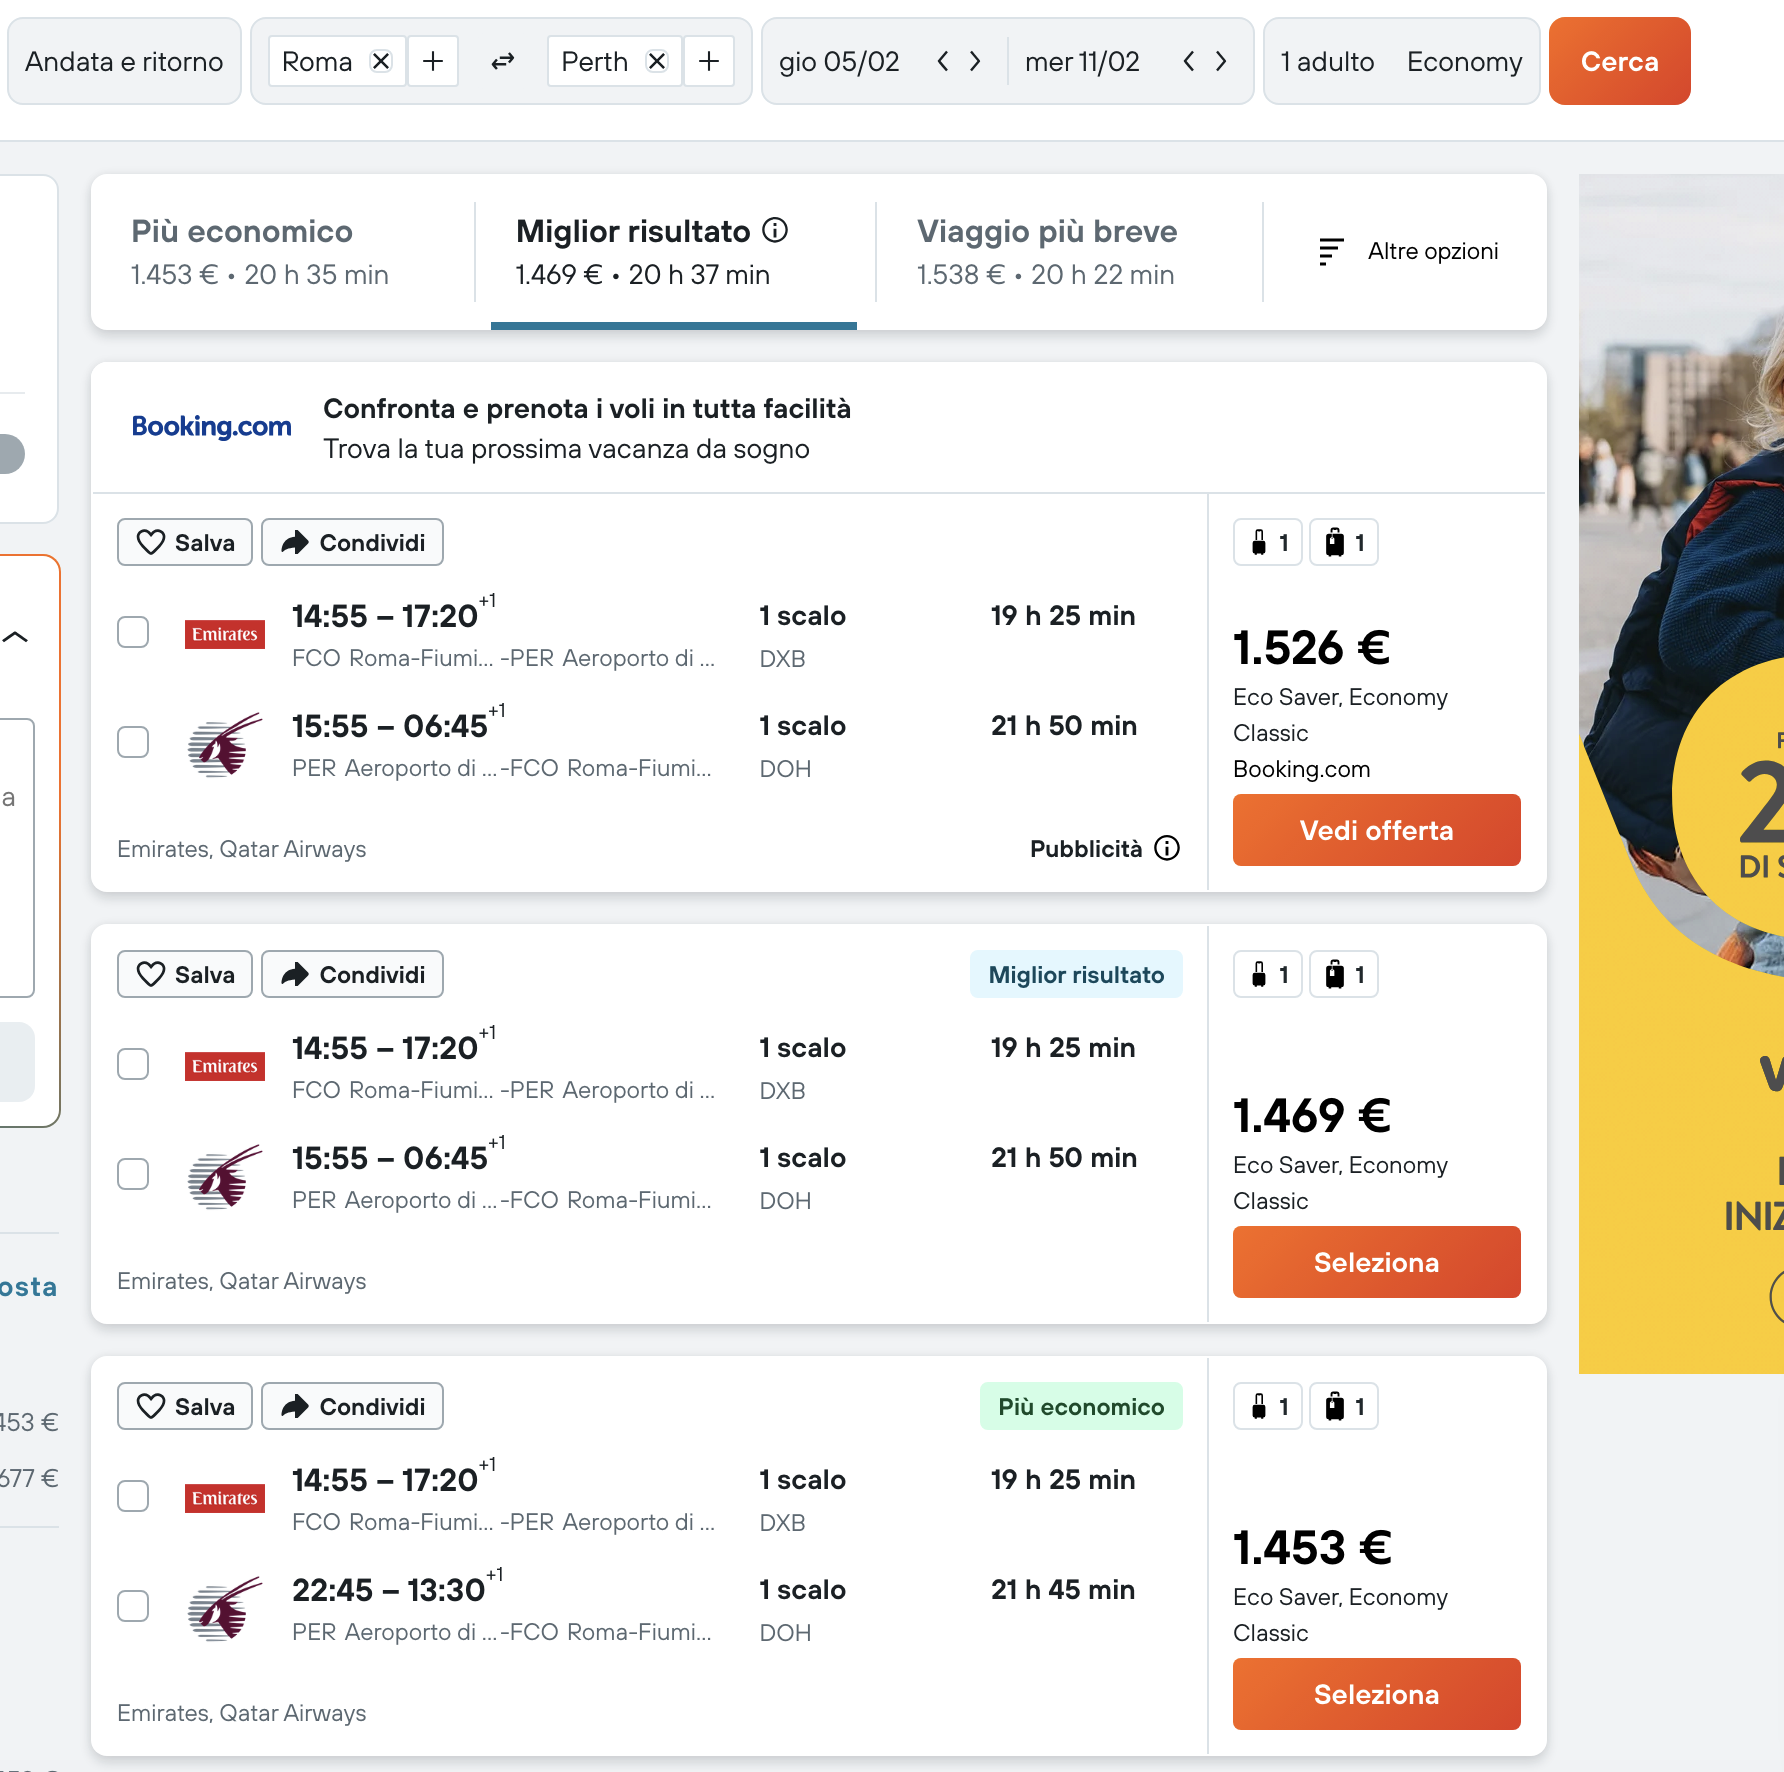Check the Qatar 22:45 return flight box
This screenshot has height=1772, width=1784.
pos(133,1606)
